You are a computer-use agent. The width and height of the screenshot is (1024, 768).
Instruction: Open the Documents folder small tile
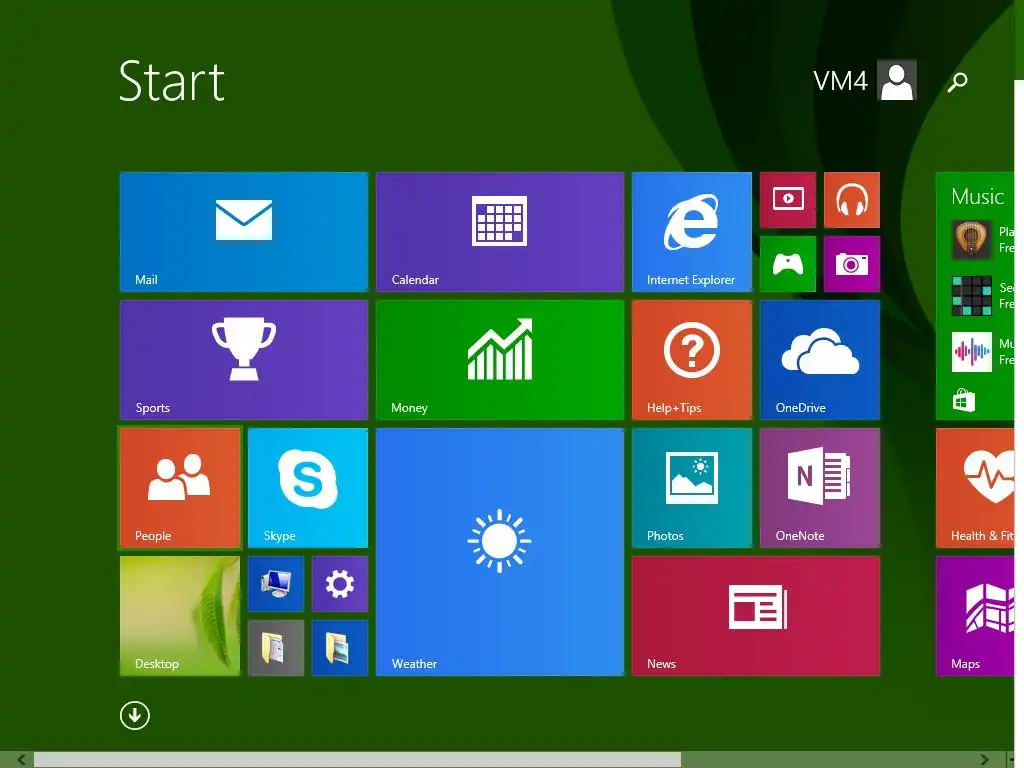click(276, 648)
